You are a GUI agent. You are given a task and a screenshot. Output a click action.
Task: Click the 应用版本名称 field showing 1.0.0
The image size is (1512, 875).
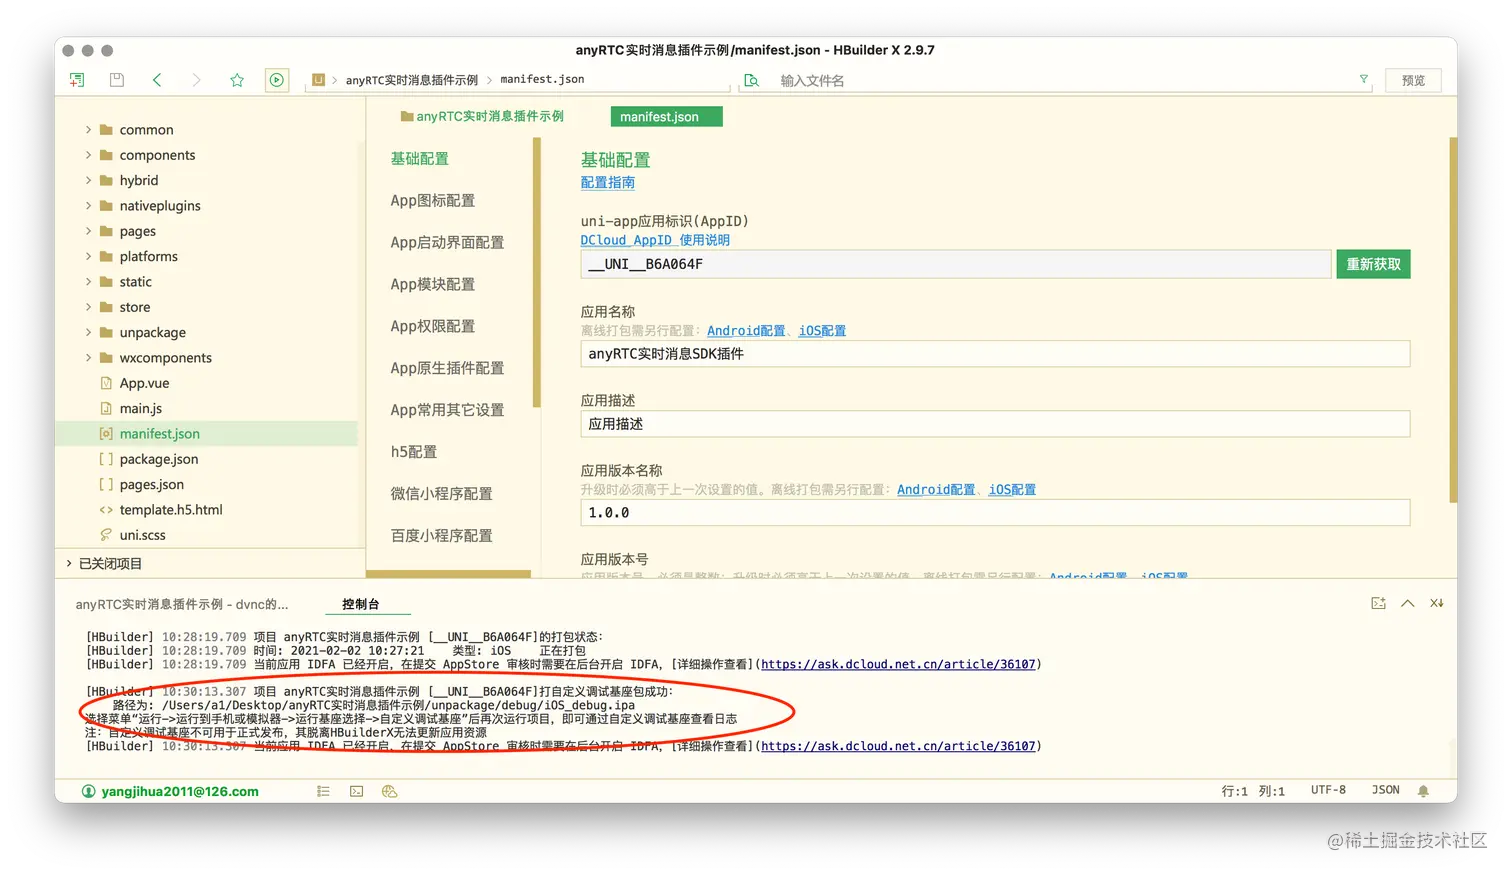995,513
